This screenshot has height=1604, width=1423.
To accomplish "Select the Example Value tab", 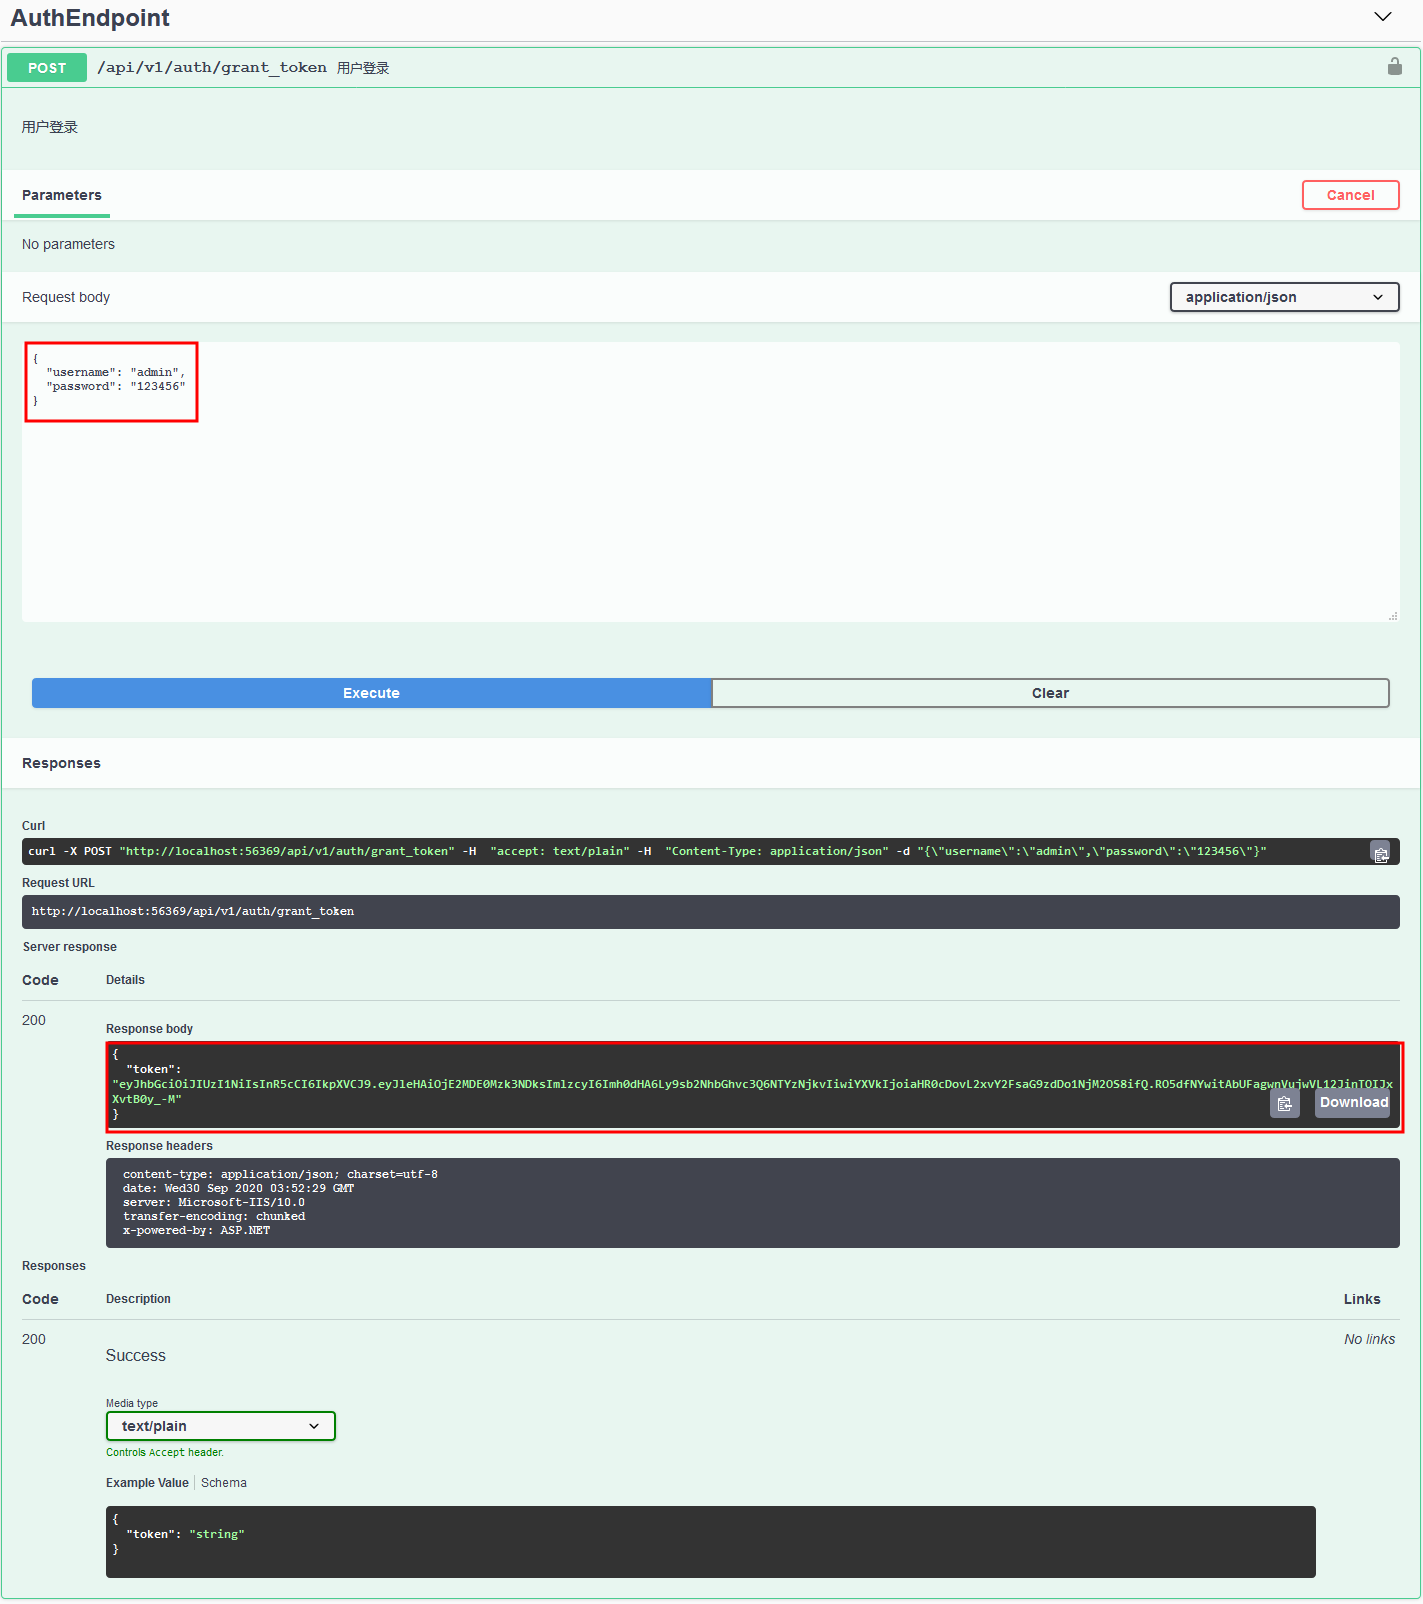I will point(147,1483).
